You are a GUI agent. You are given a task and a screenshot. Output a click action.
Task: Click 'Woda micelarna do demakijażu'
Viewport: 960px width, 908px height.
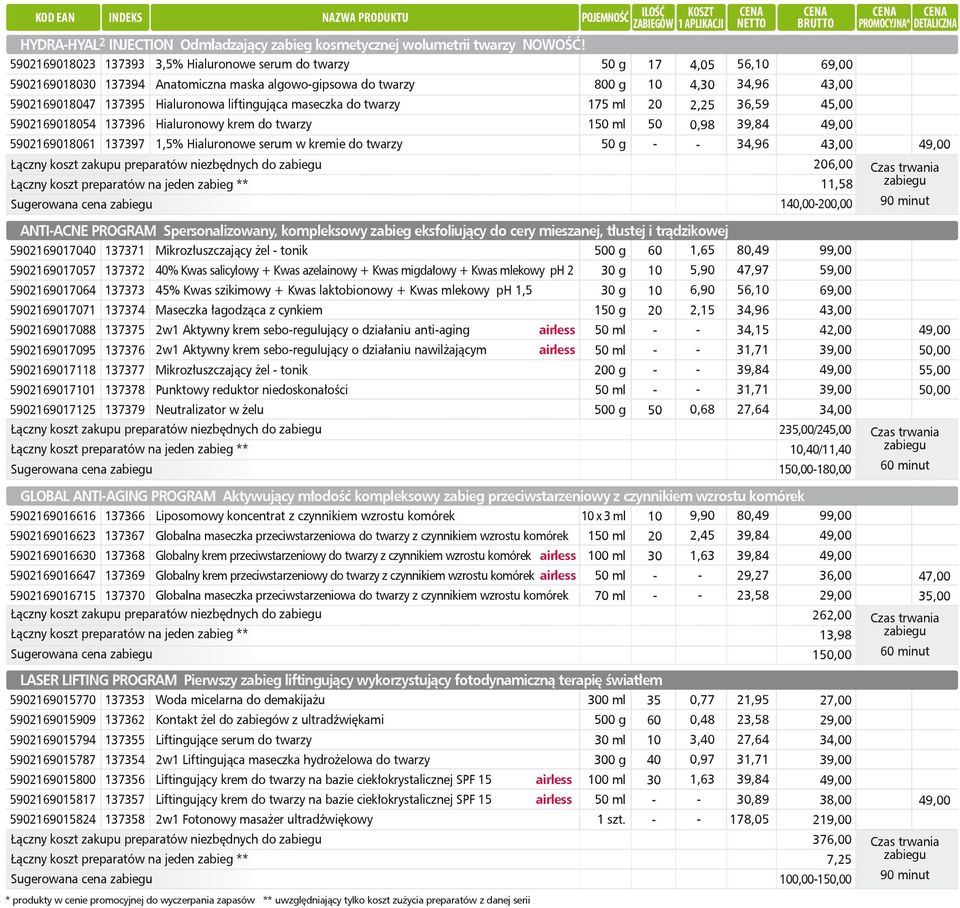240,700
